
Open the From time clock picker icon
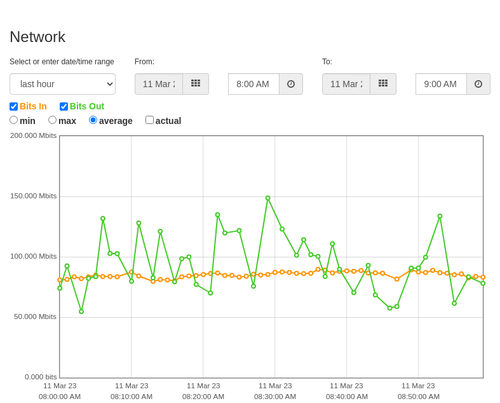291,84
